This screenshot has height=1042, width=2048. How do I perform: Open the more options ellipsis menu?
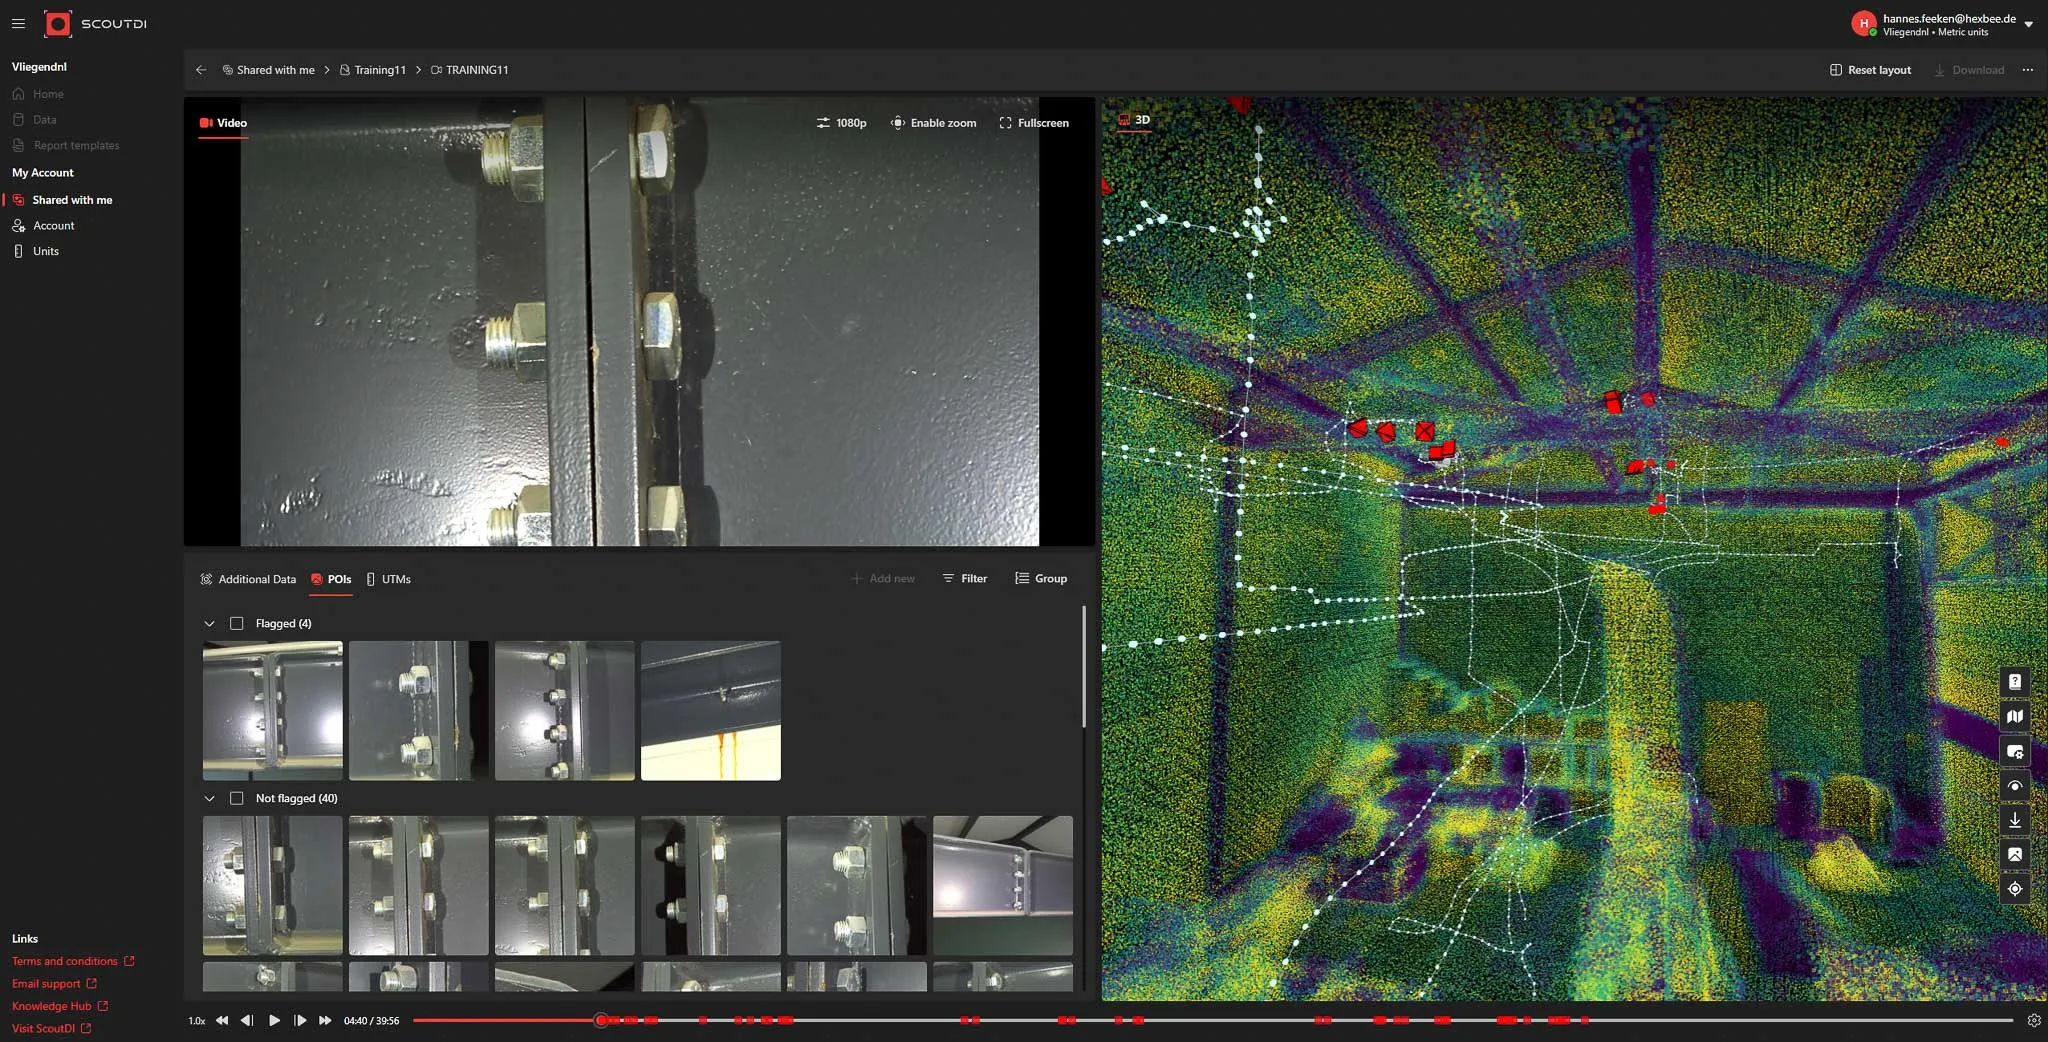(2028, 70)
